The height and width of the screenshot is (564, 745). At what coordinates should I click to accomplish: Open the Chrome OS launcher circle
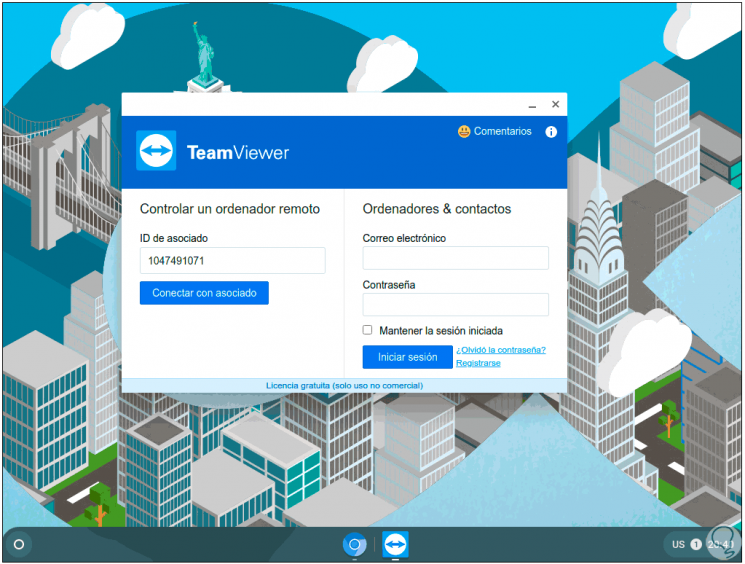click(19, 544)
